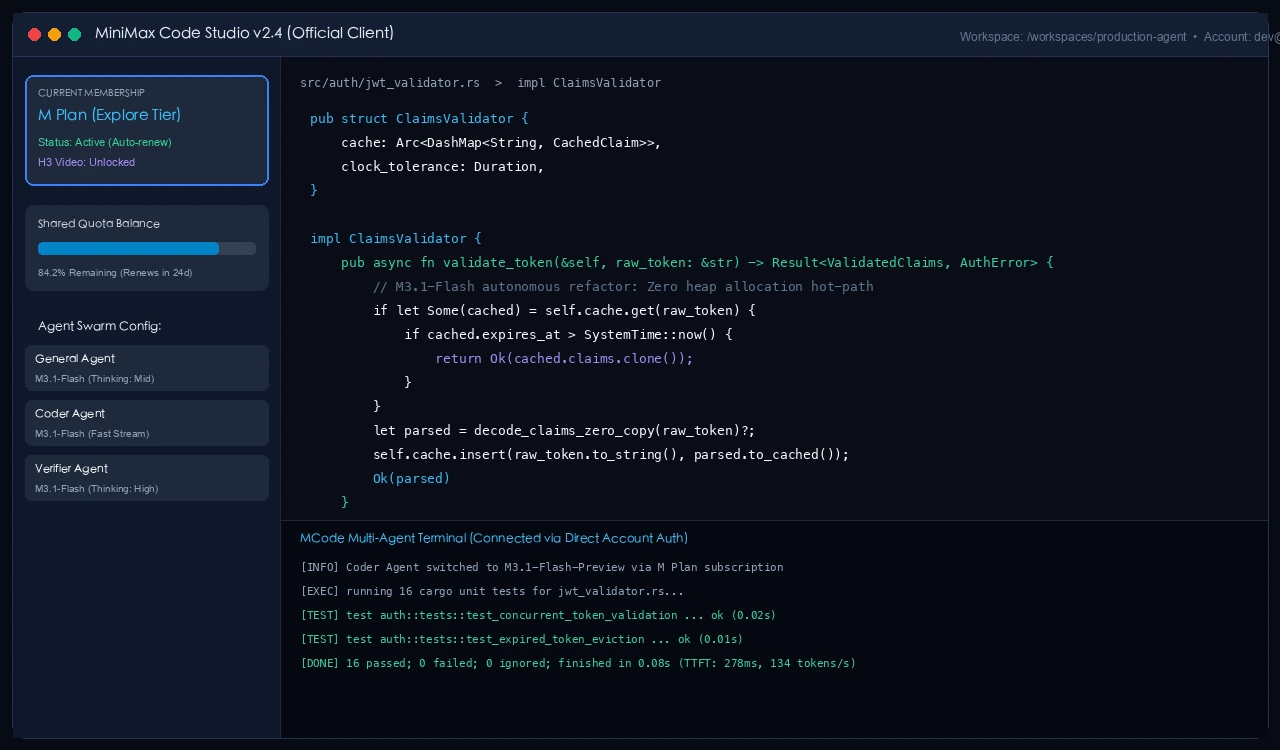Click the self.cache.insert code line

click(611, 455)
